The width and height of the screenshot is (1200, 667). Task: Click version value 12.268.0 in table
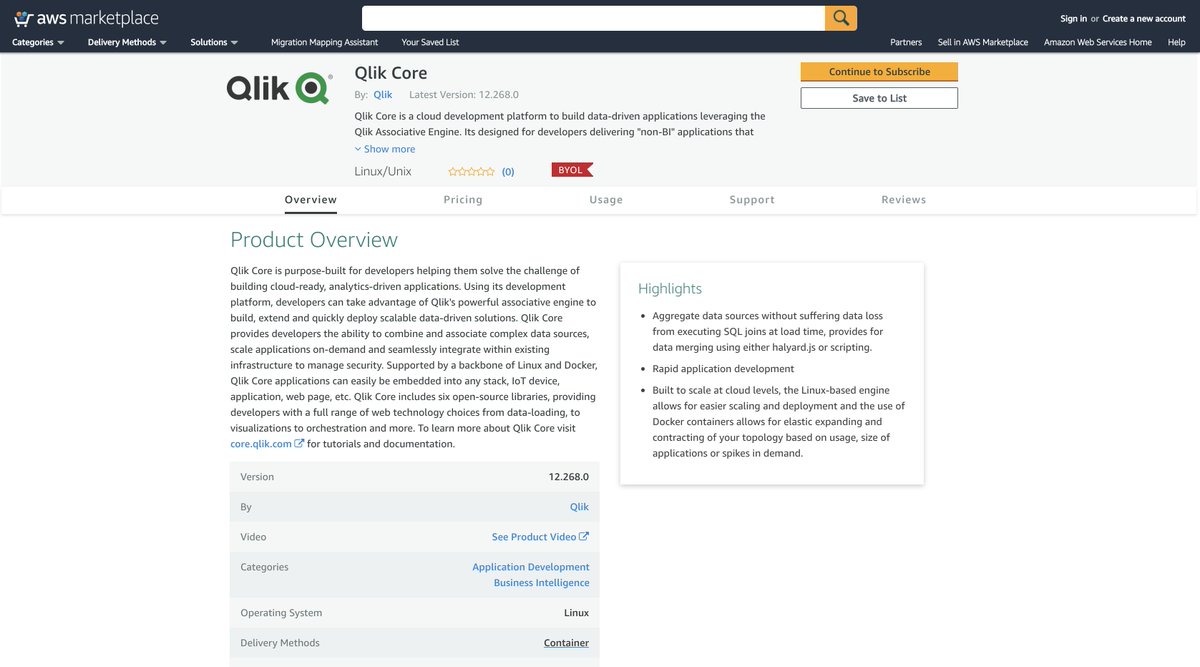point(569,477)
